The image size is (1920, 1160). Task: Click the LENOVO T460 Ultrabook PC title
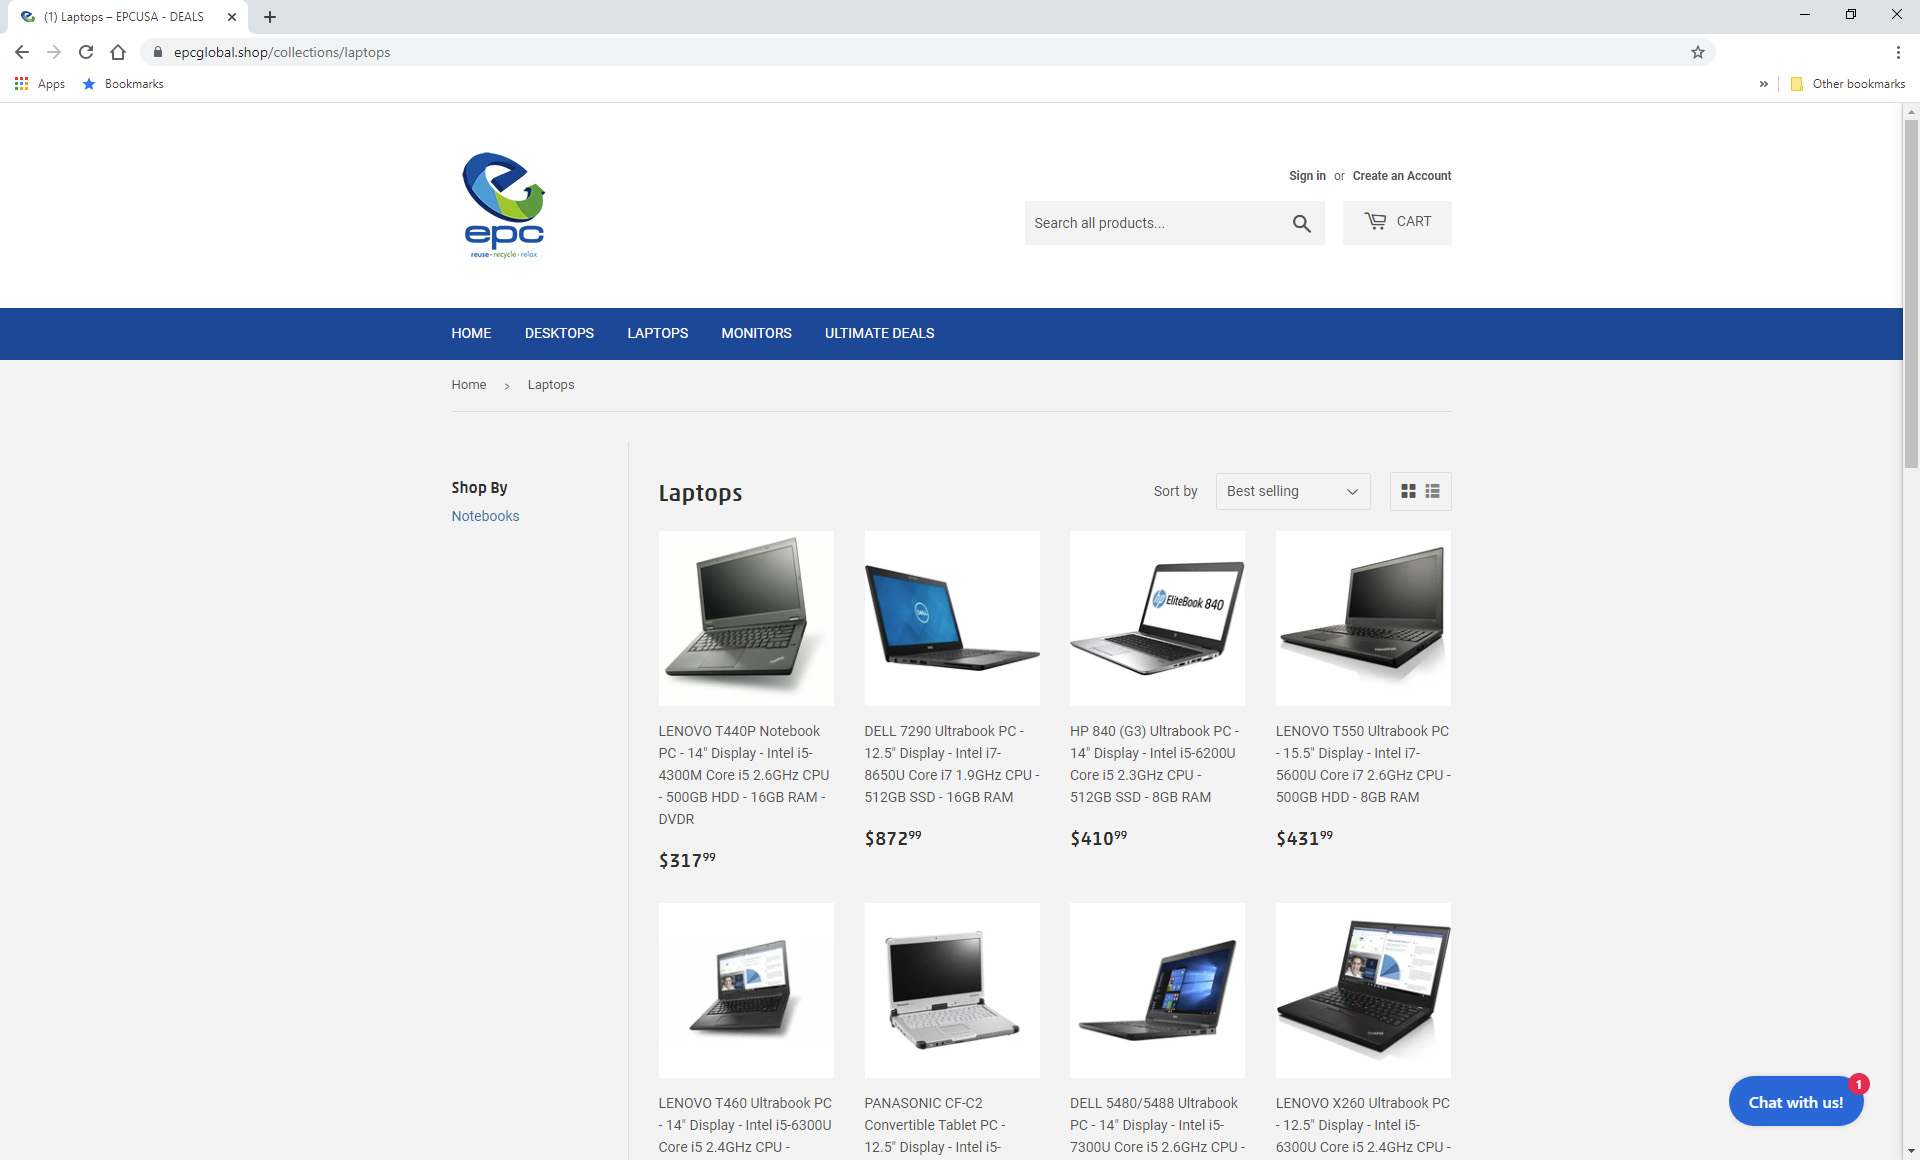pyautogui.click(x=745, y=1125)
